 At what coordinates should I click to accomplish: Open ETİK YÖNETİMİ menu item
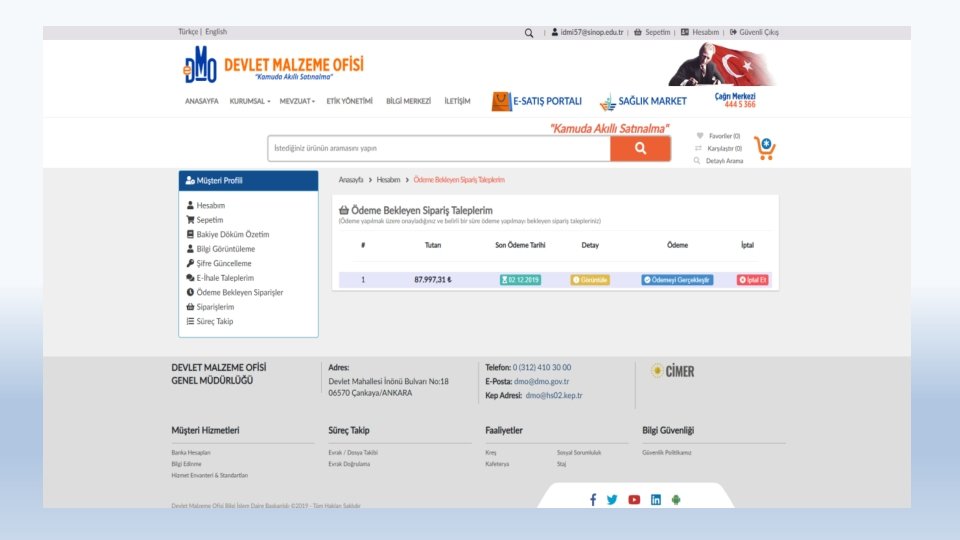[x=350, y=101]
